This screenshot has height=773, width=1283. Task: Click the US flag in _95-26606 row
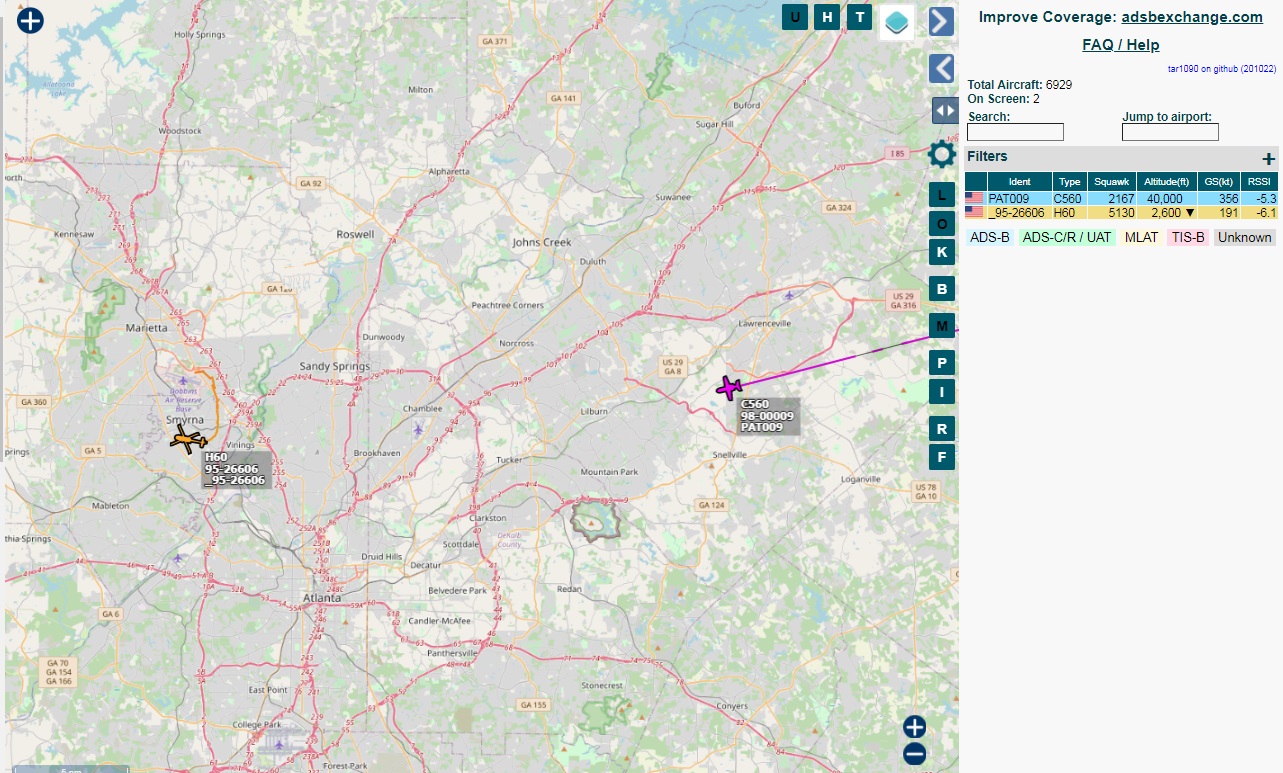point(974,212)
